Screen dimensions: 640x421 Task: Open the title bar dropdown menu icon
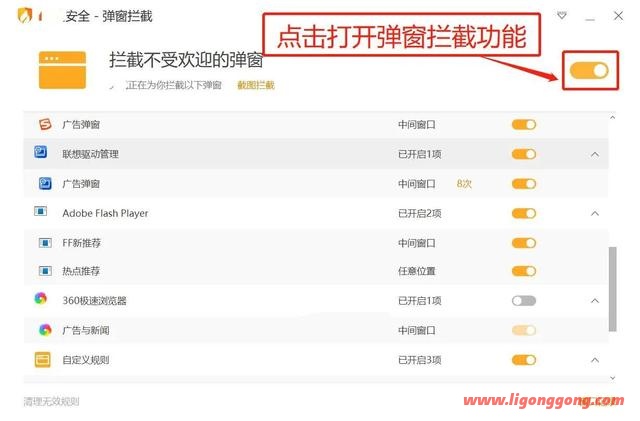tap(562, 16)
